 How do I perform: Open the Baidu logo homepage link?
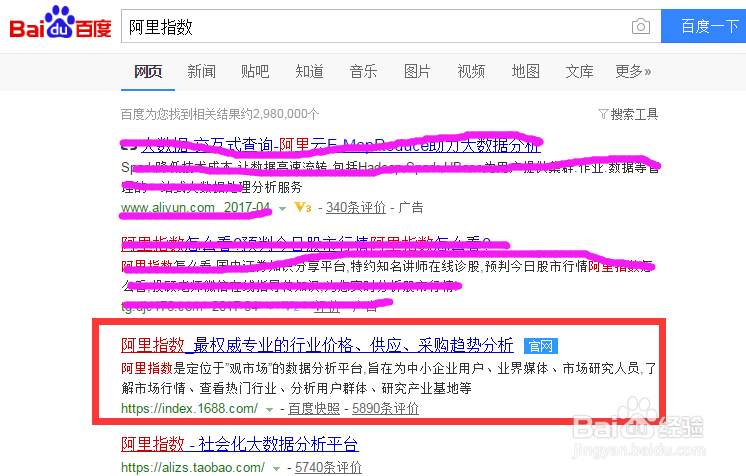[x=60, y=22]
